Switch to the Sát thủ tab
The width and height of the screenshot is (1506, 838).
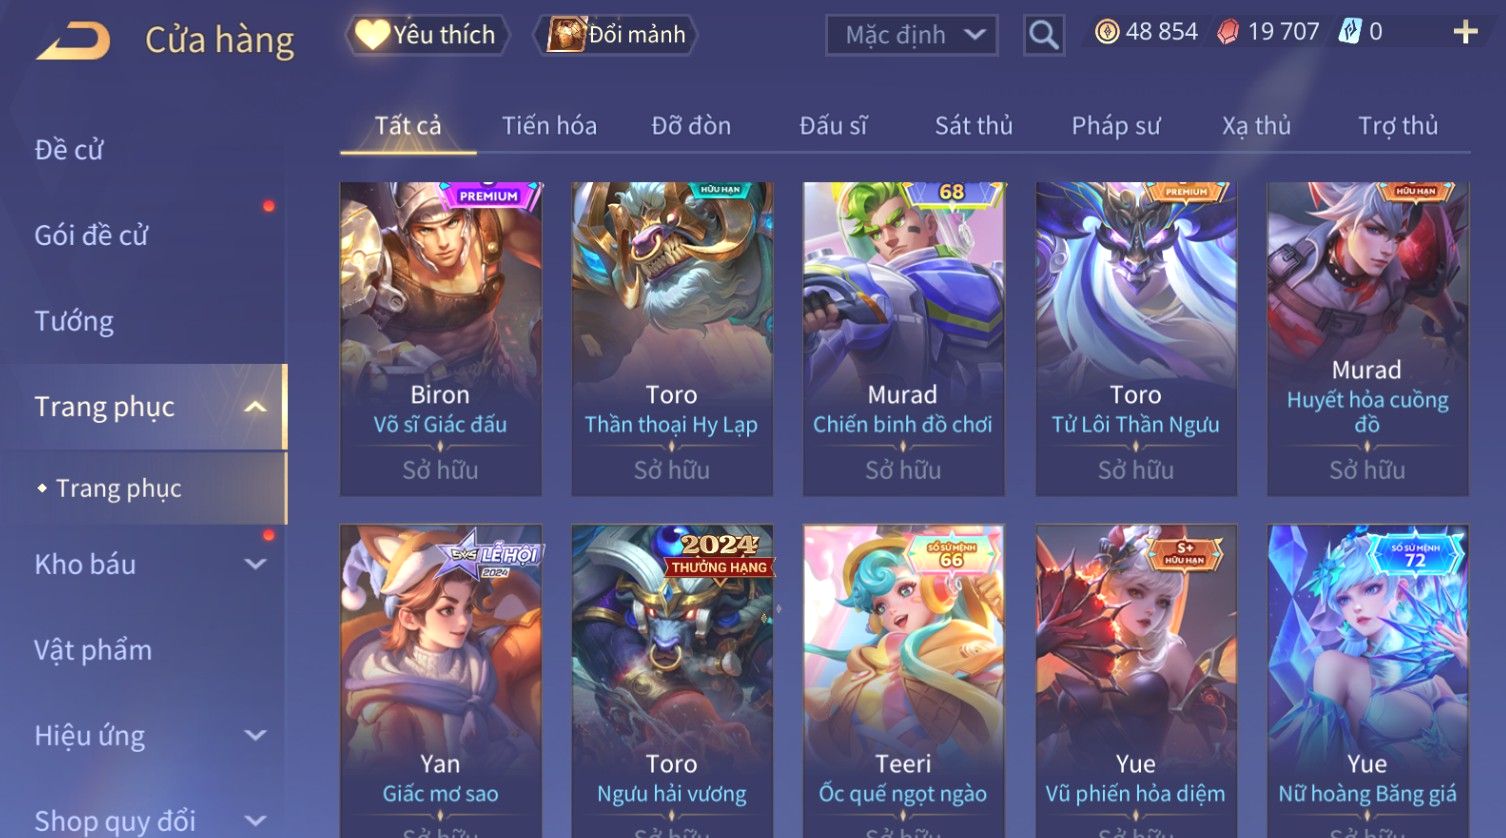[974, 126]
